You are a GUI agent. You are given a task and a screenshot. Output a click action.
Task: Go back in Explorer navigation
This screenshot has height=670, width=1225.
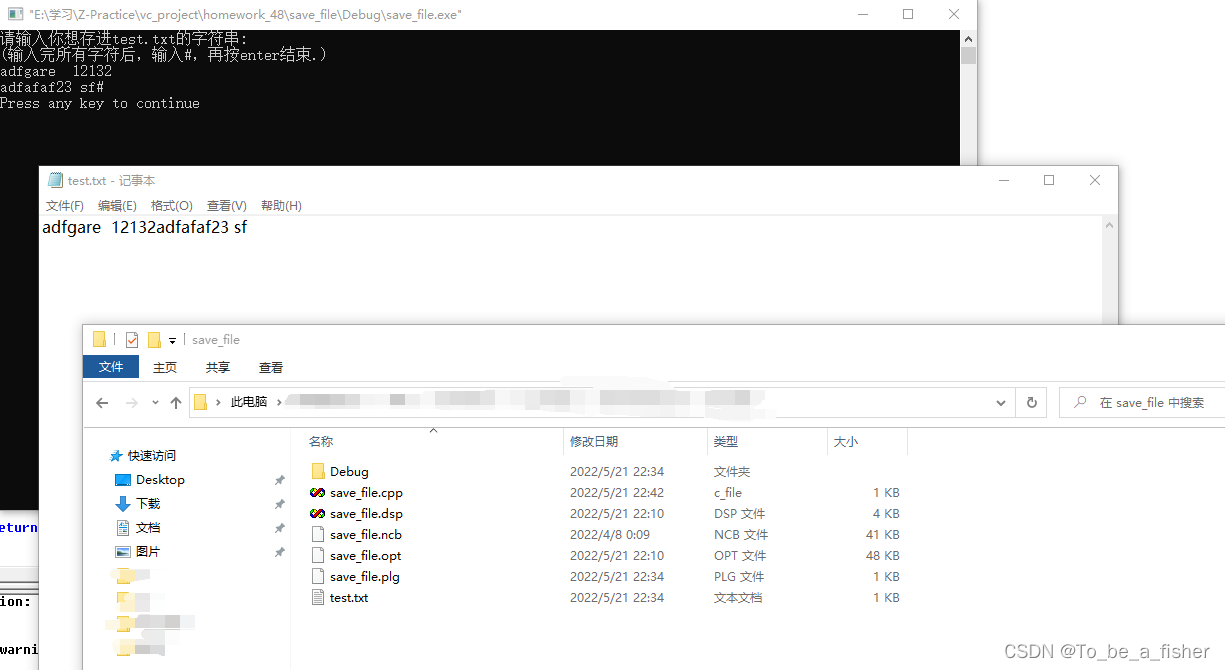pos(102,402)
